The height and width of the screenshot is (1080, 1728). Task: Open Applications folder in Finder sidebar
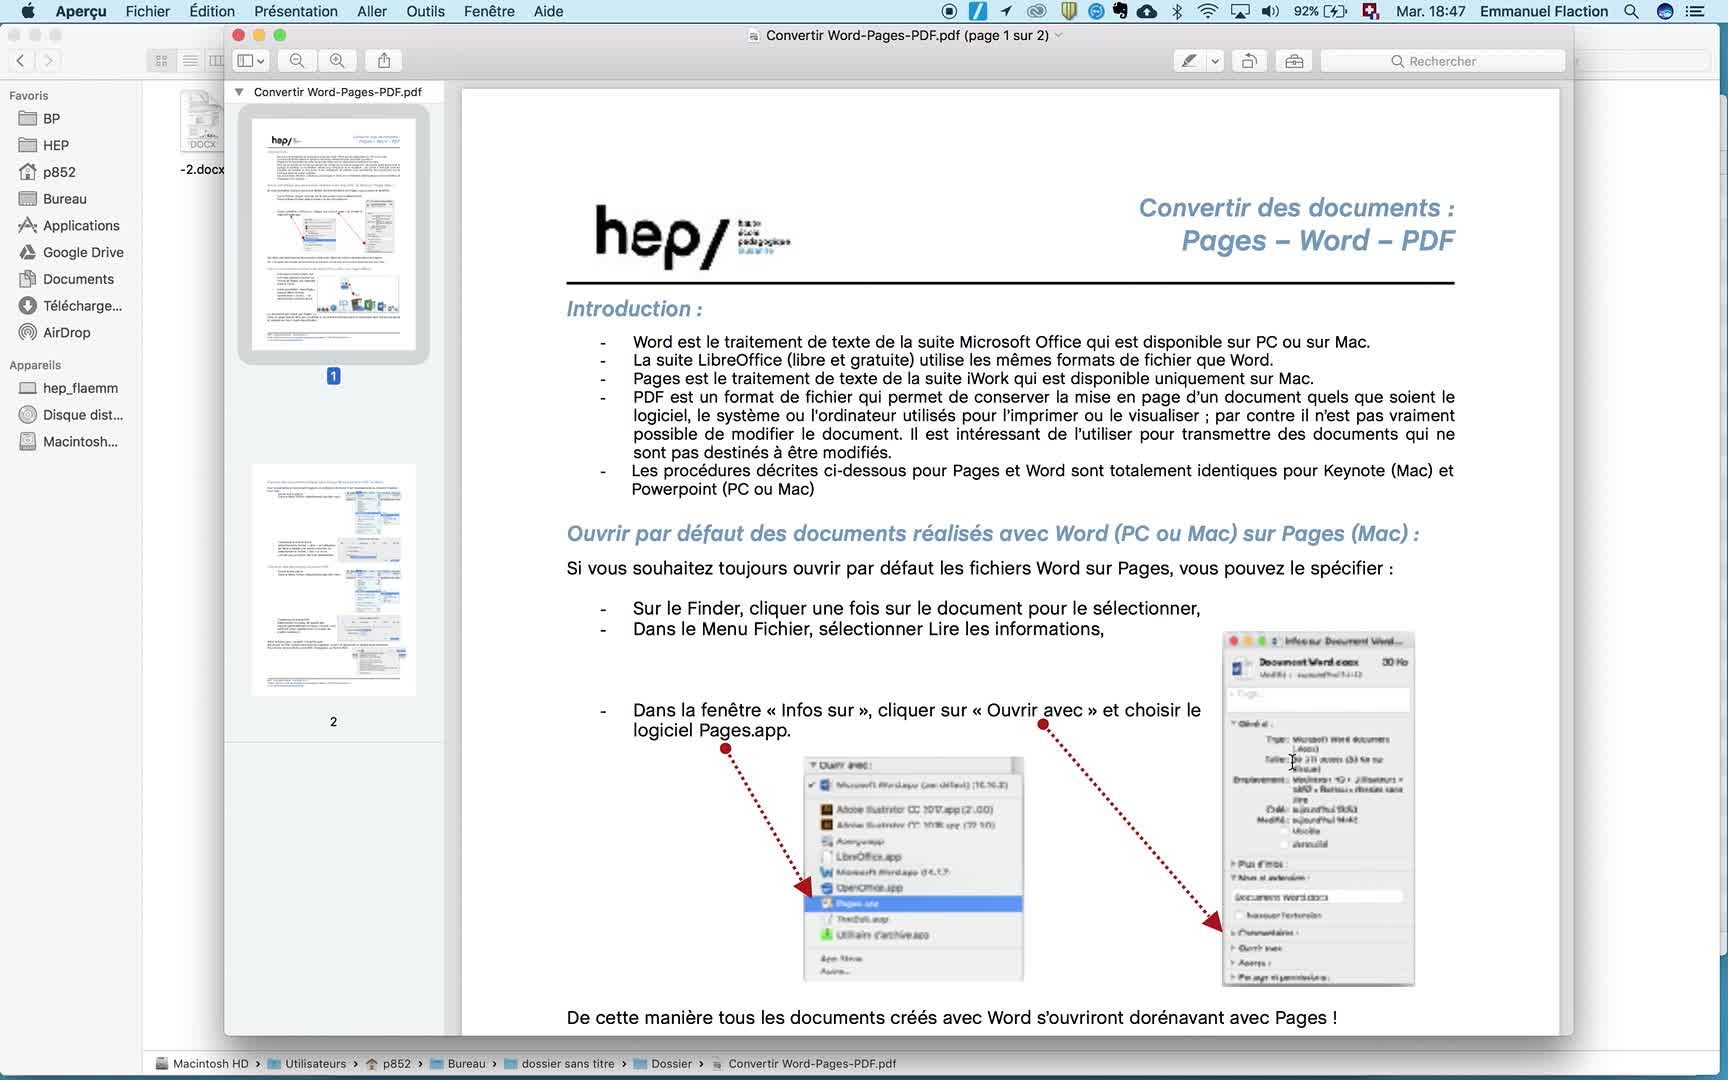[81, 225]
